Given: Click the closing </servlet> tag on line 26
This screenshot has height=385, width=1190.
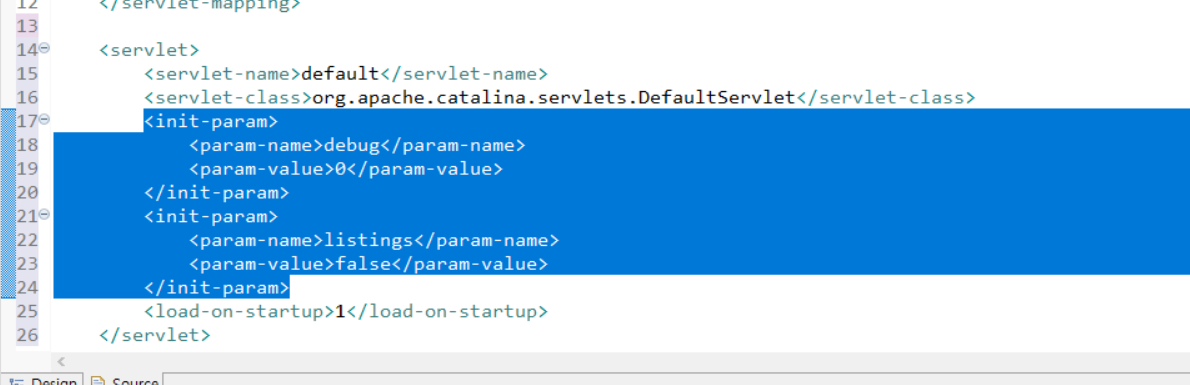Looking at the screenshot, I should [x=154, y=335].
